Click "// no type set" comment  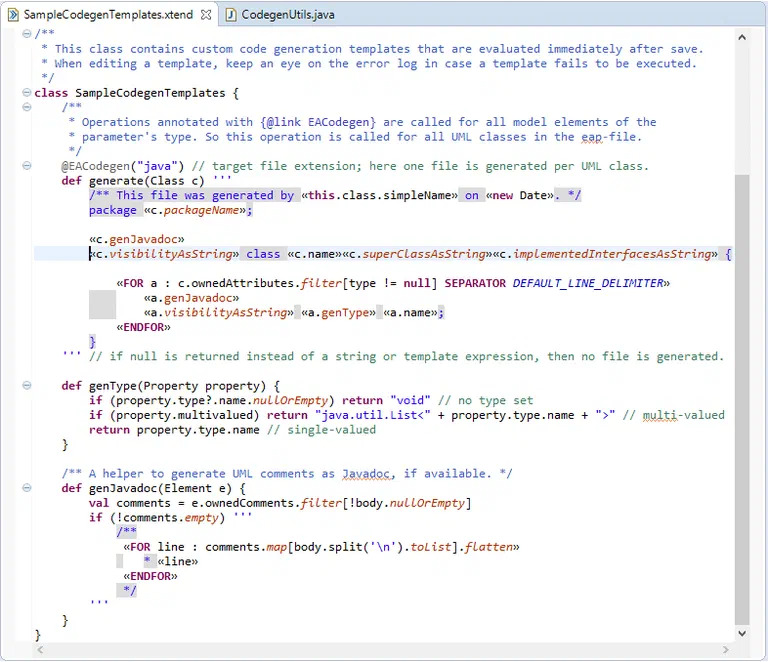tap(485, 401)
